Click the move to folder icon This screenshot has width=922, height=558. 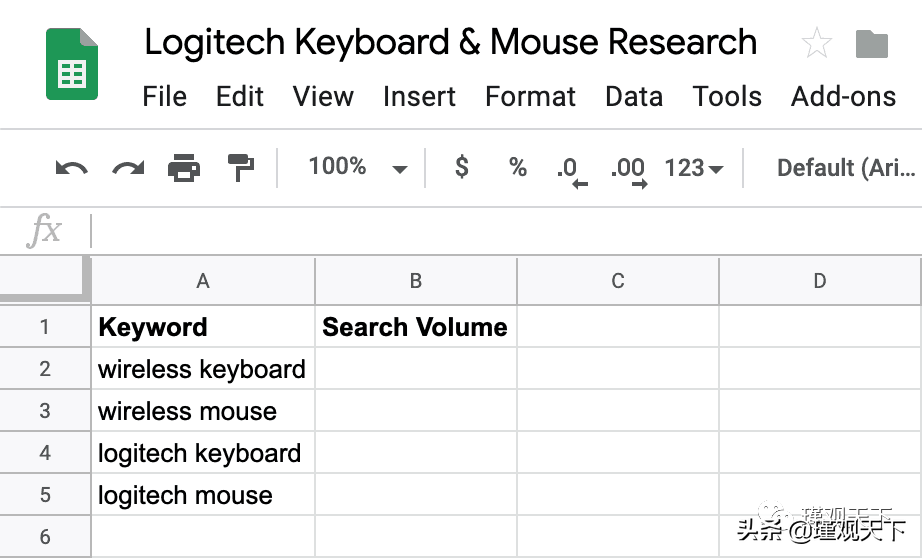click(872, 44)
